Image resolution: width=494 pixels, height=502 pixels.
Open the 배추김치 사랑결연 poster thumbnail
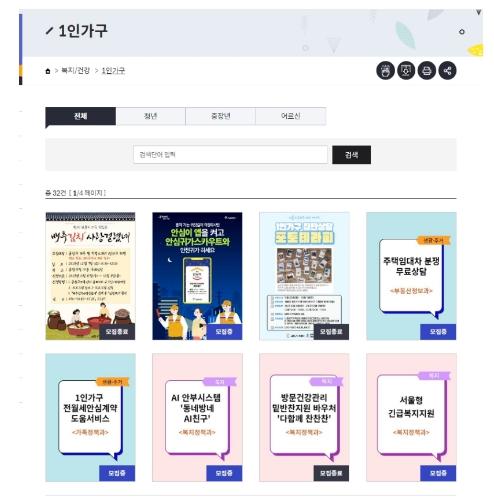90,276
